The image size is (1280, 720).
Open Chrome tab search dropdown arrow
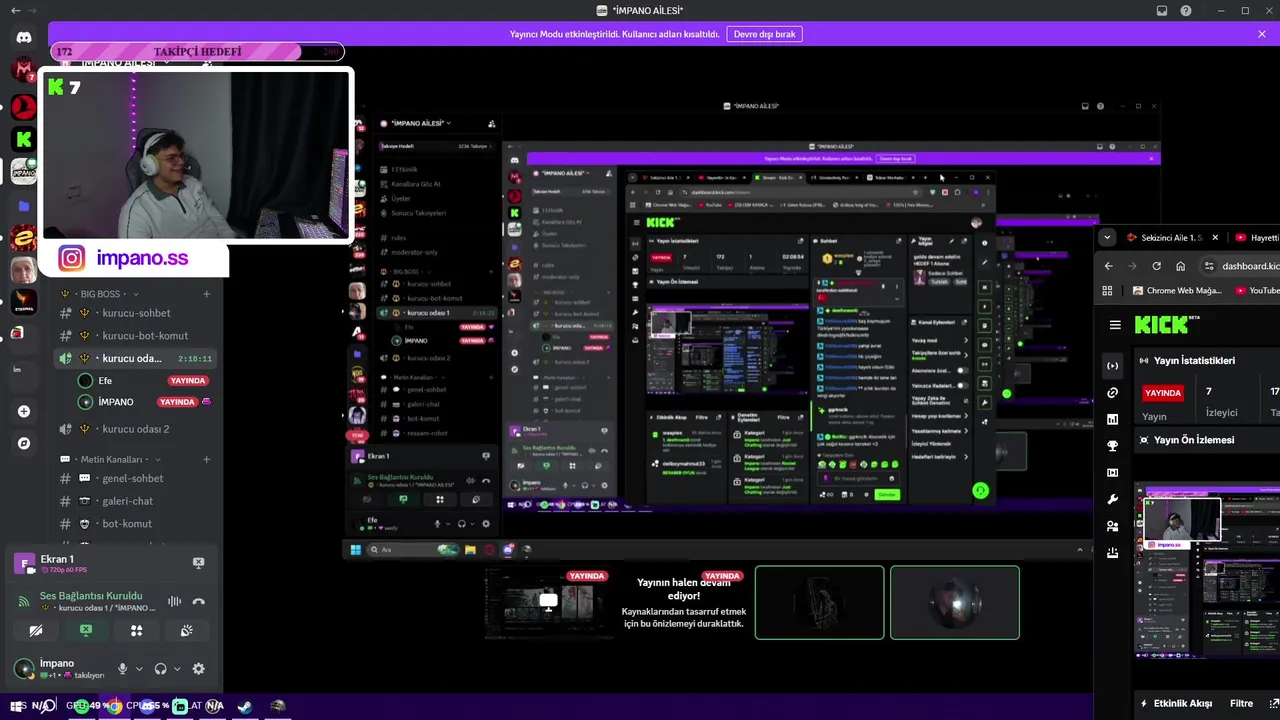click(x=1106, y=237)
